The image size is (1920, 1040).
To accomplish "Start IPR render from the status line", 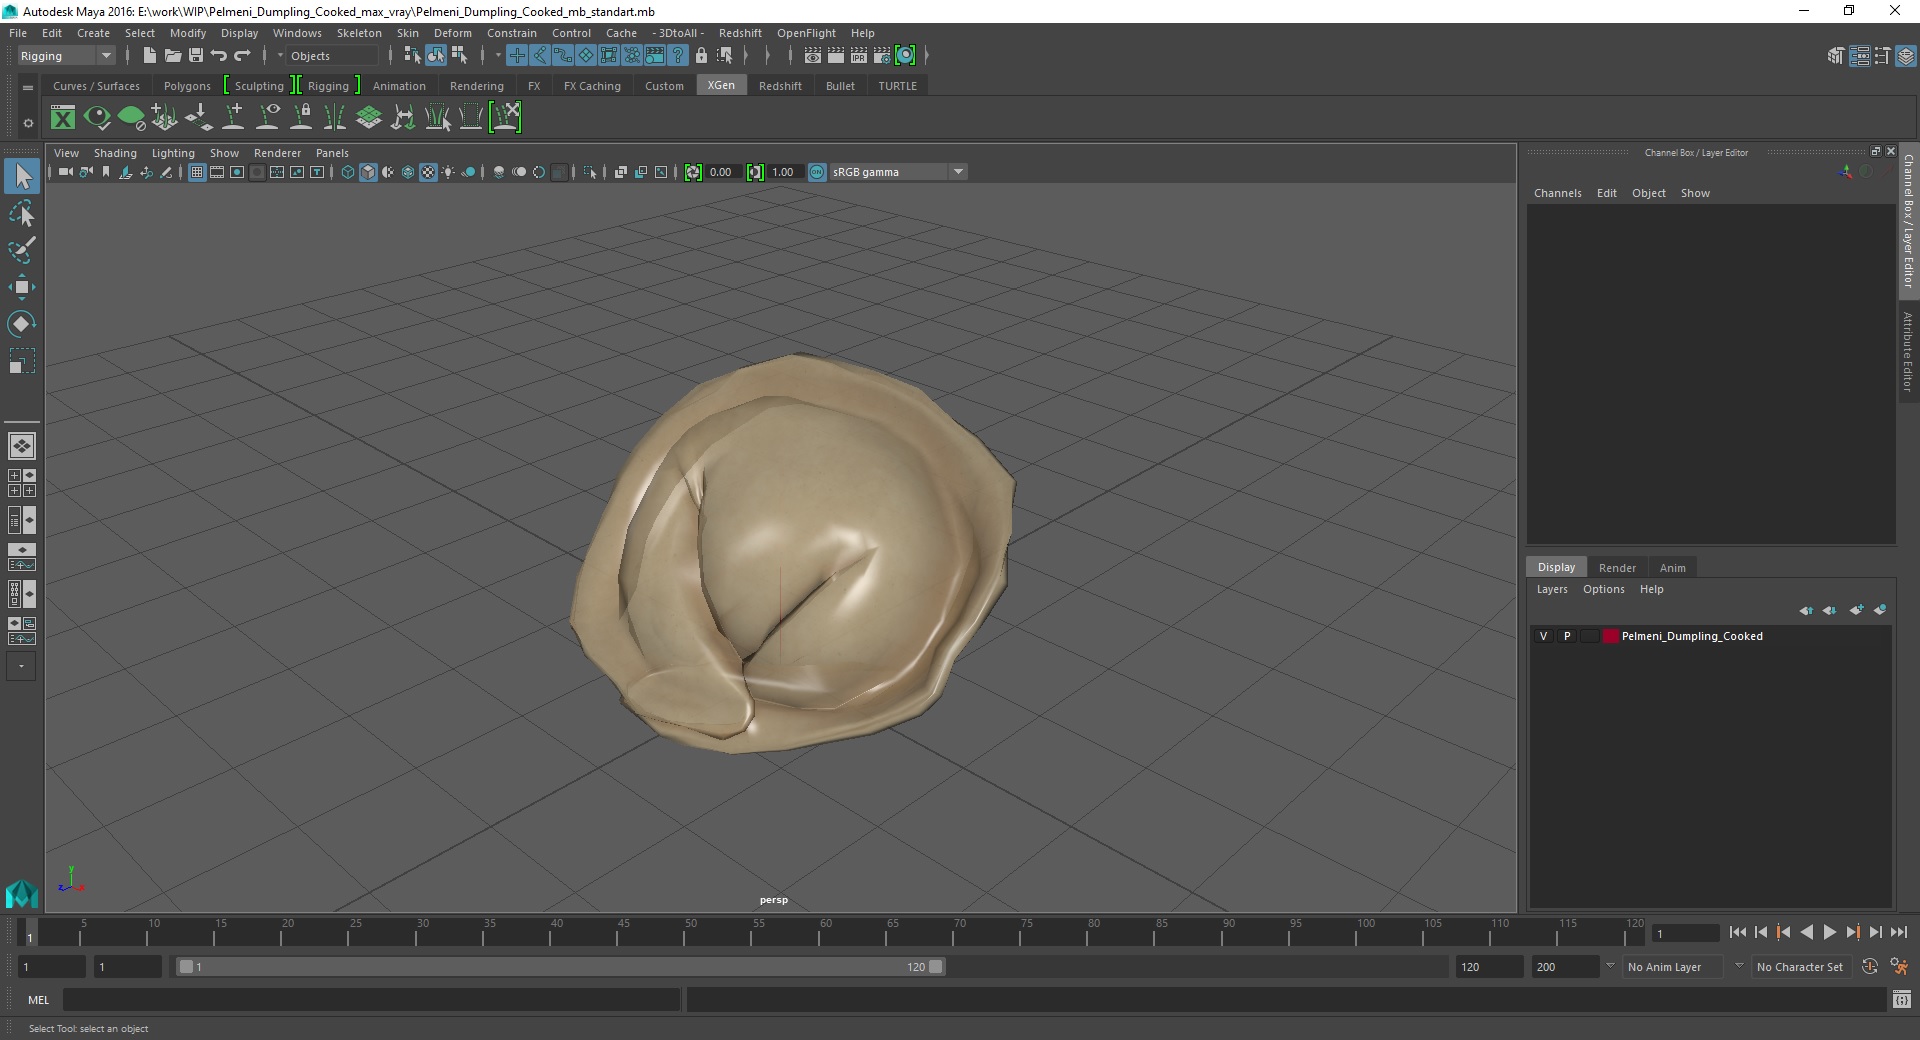I will coord(859,56).
